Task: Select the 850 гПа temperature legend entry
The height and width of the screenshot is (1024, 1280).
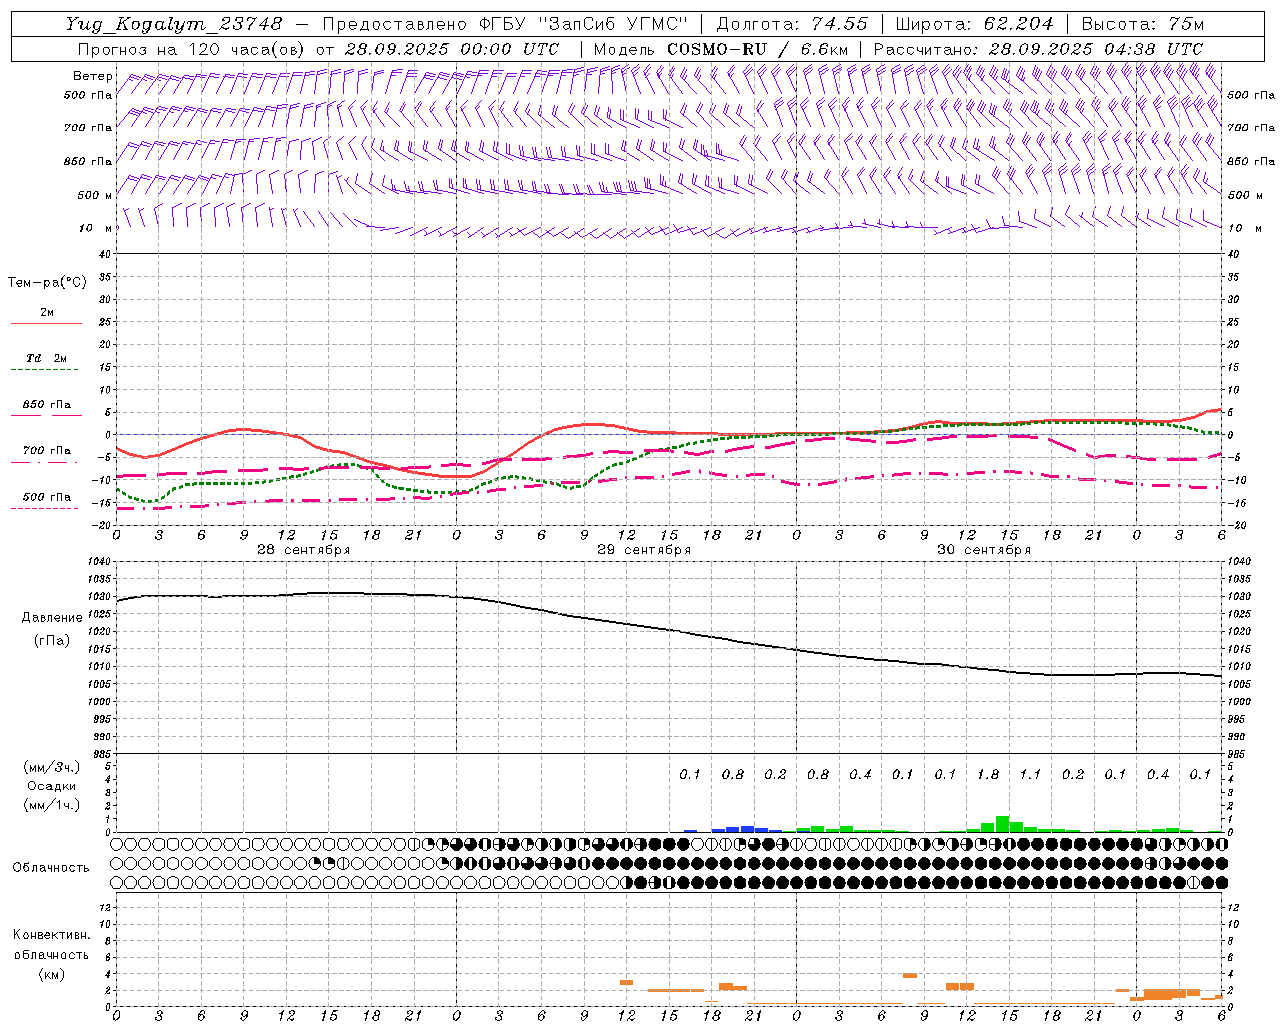Action: pos(47,405)
